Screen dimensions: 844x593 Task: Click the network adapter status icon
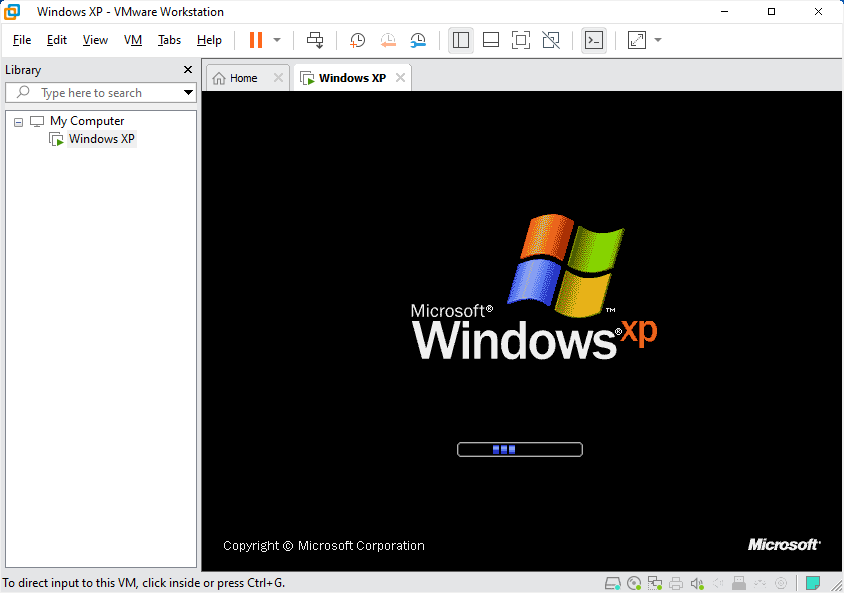[656, 582]
